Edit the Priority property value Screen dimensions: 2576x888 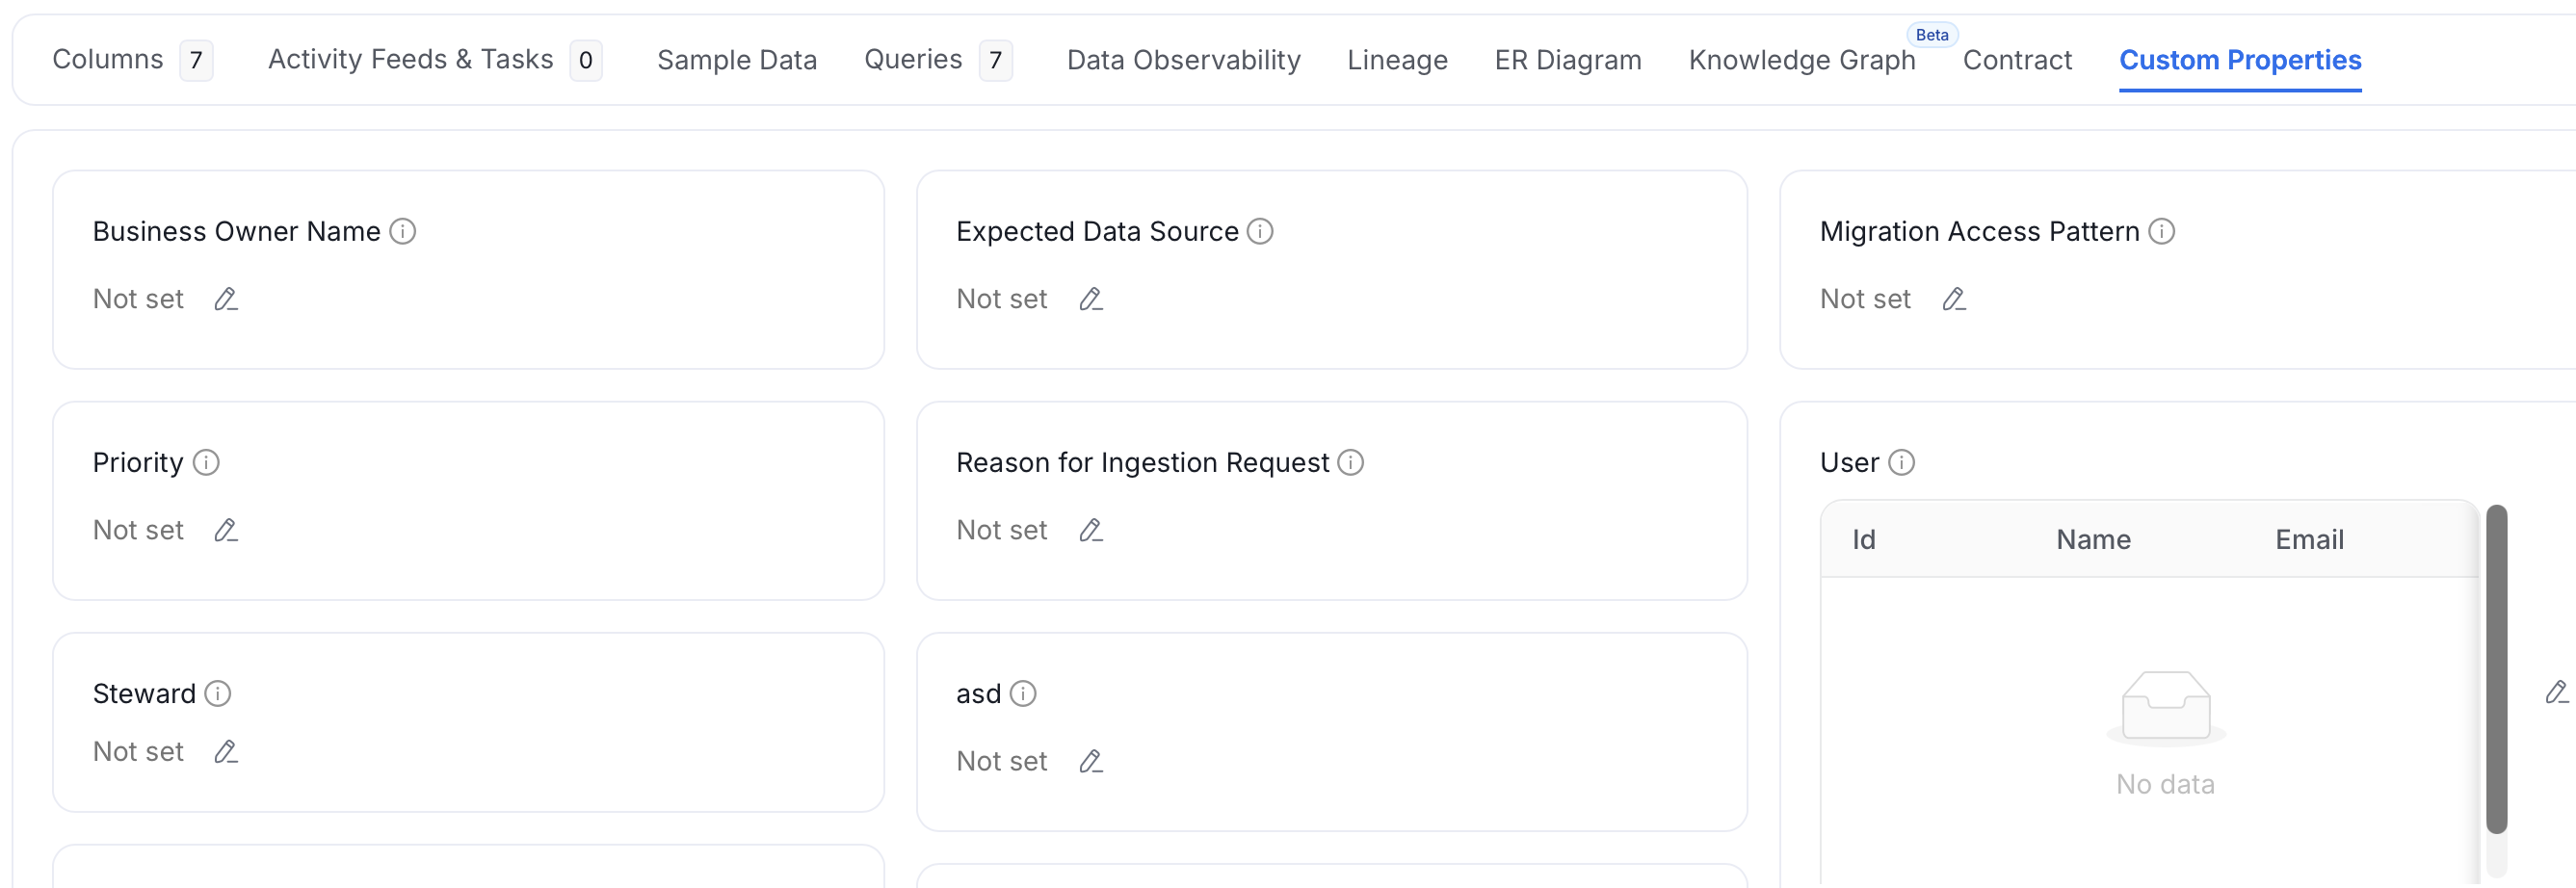click(x=226, y=530)
